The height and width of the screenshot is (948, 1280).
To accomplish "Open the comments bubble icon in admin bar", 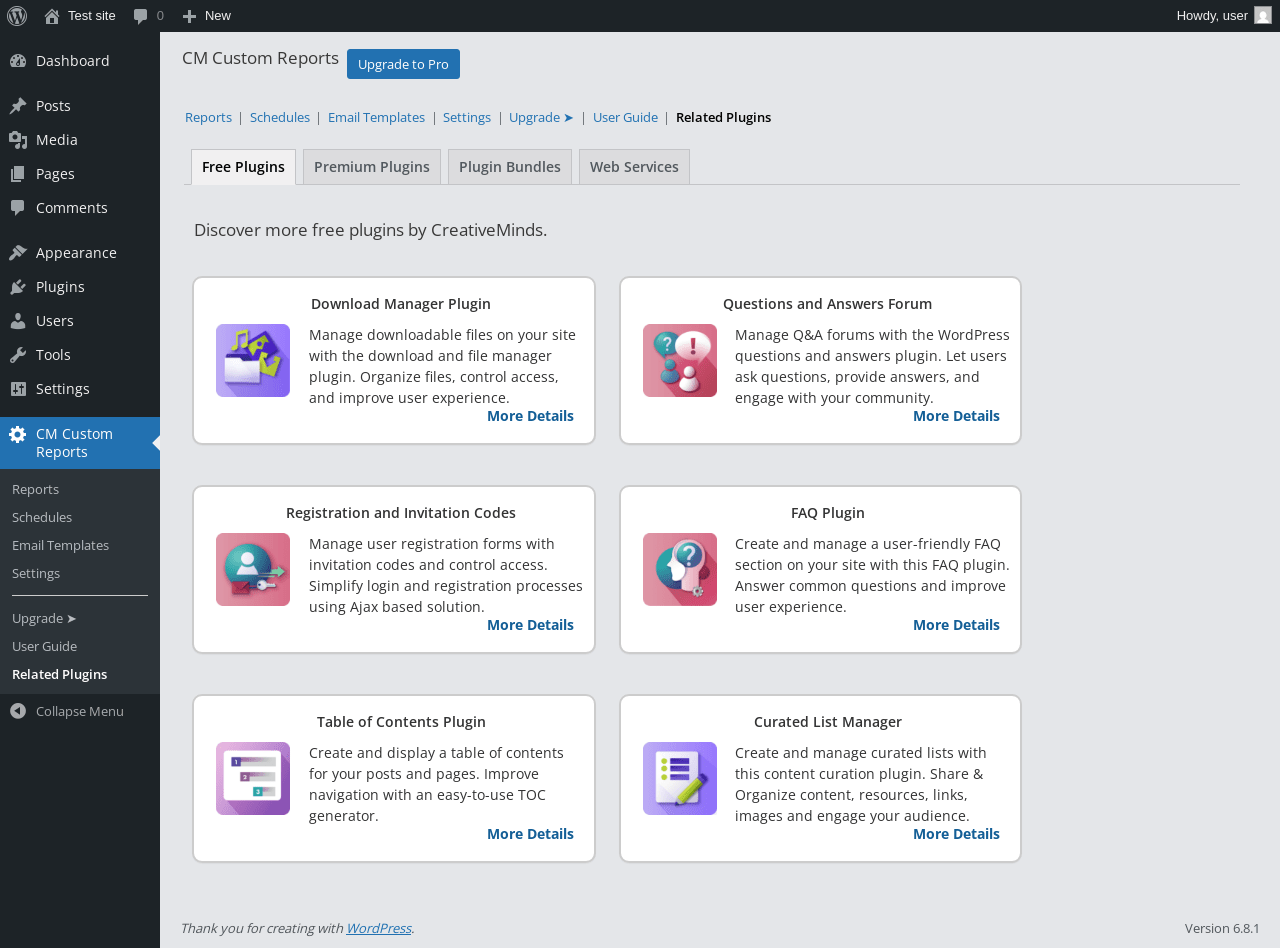I will click(x=141, y=16).
